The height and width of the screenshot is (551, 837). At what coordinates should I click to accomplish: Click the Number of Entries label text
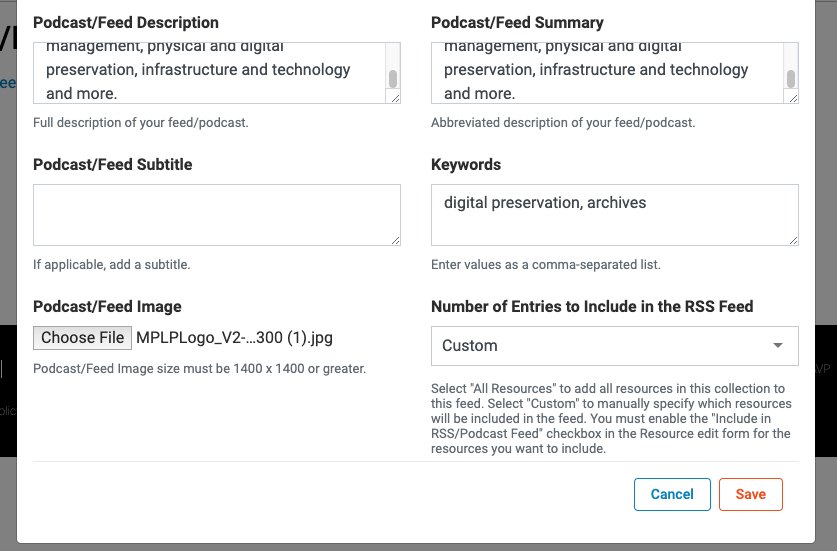(x=592, y=307)
